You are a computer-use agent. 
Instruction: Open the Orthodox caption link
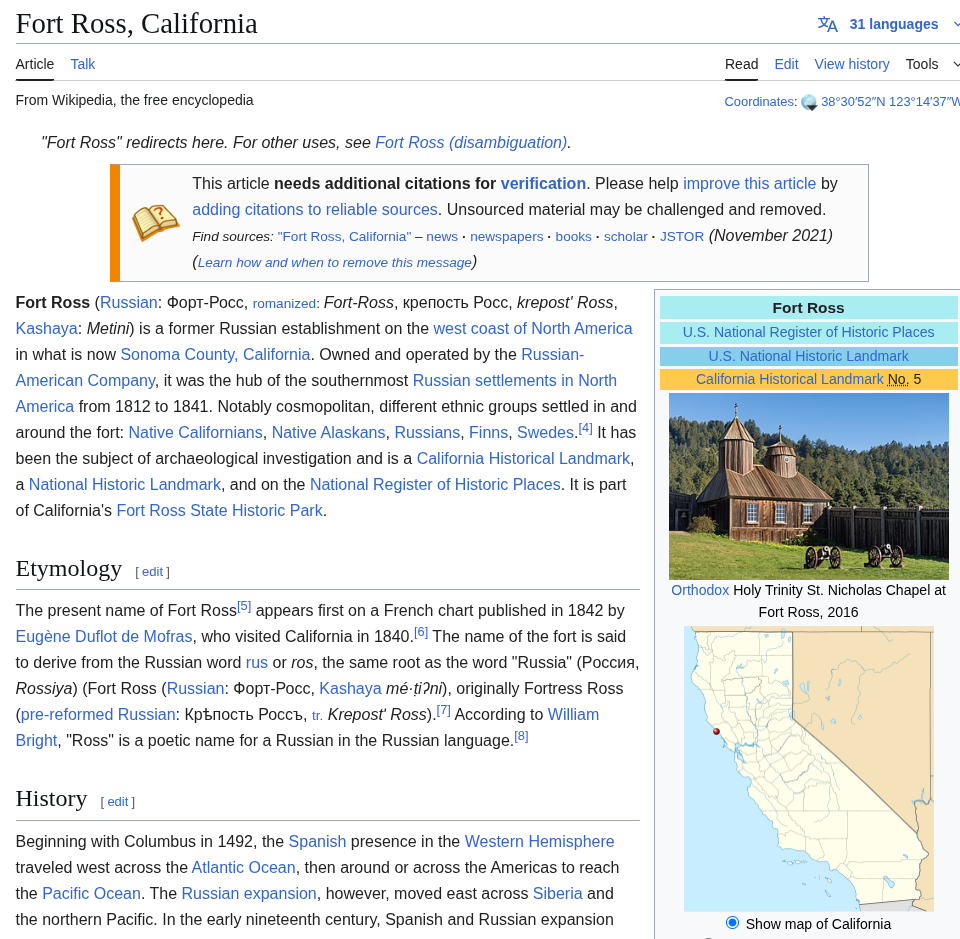700,591
